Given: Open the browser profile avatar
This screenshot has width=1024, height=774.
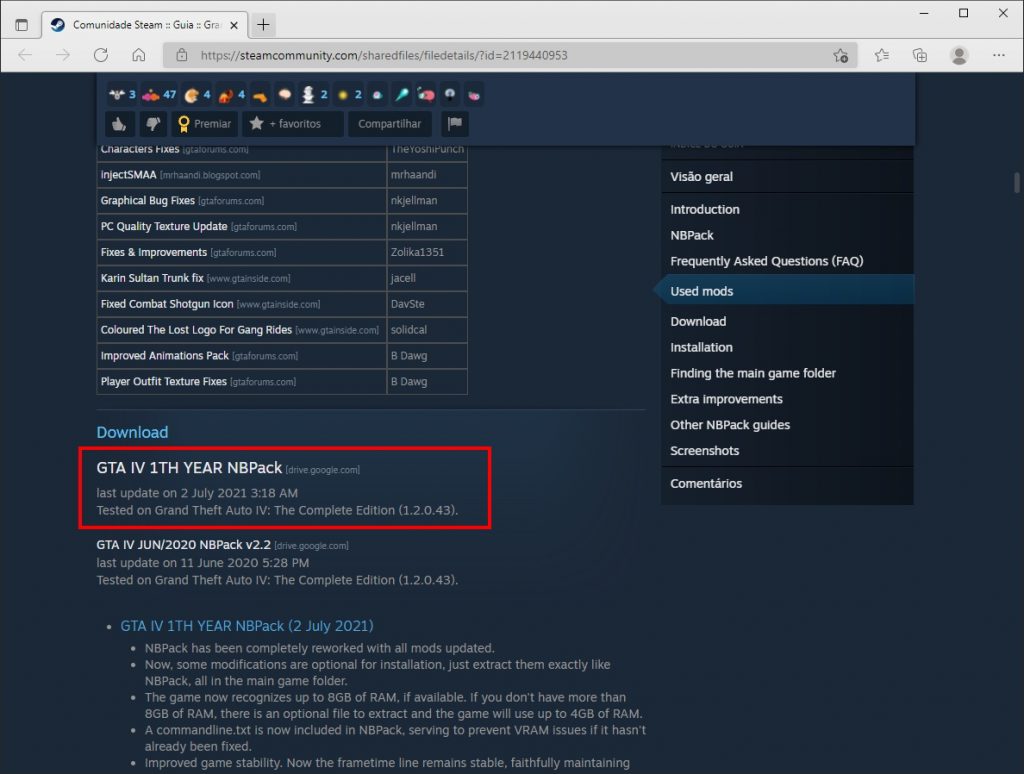Looking at the screenshot, I should [959, 55].
